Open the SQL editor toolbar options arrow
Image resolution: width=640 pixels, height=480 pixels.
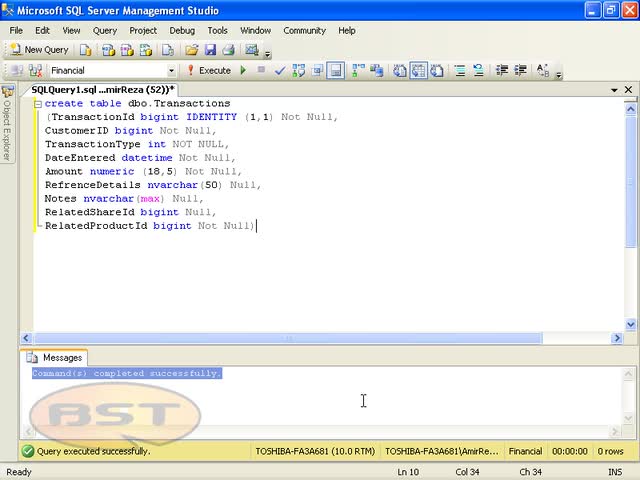559,74
